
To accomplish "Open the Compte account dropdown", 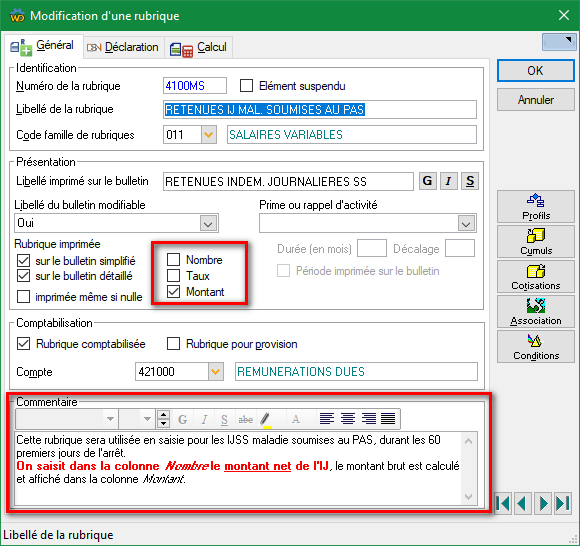I will tap(216, 371).
